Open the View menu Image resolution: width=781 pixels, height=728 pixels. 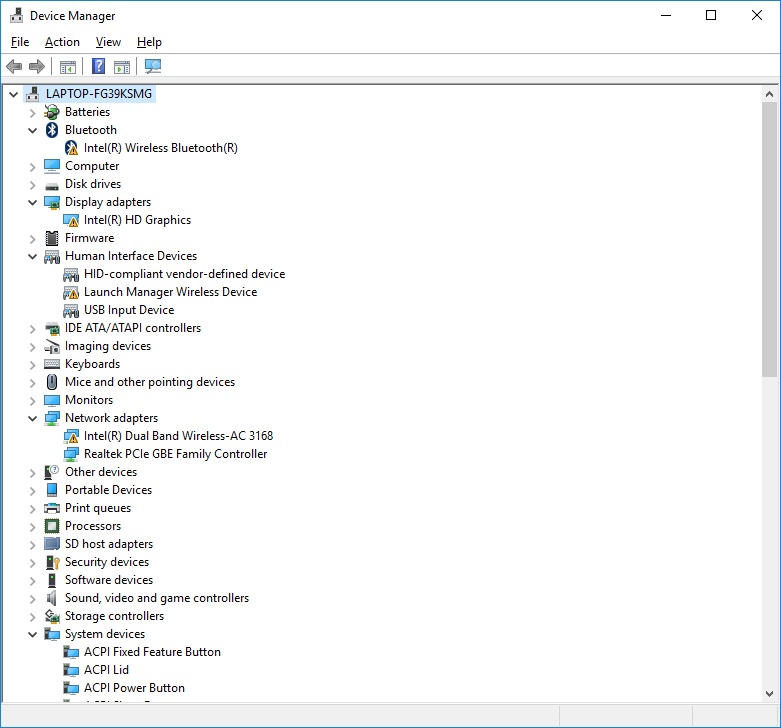pyautogui.click(x=108, y=42)
